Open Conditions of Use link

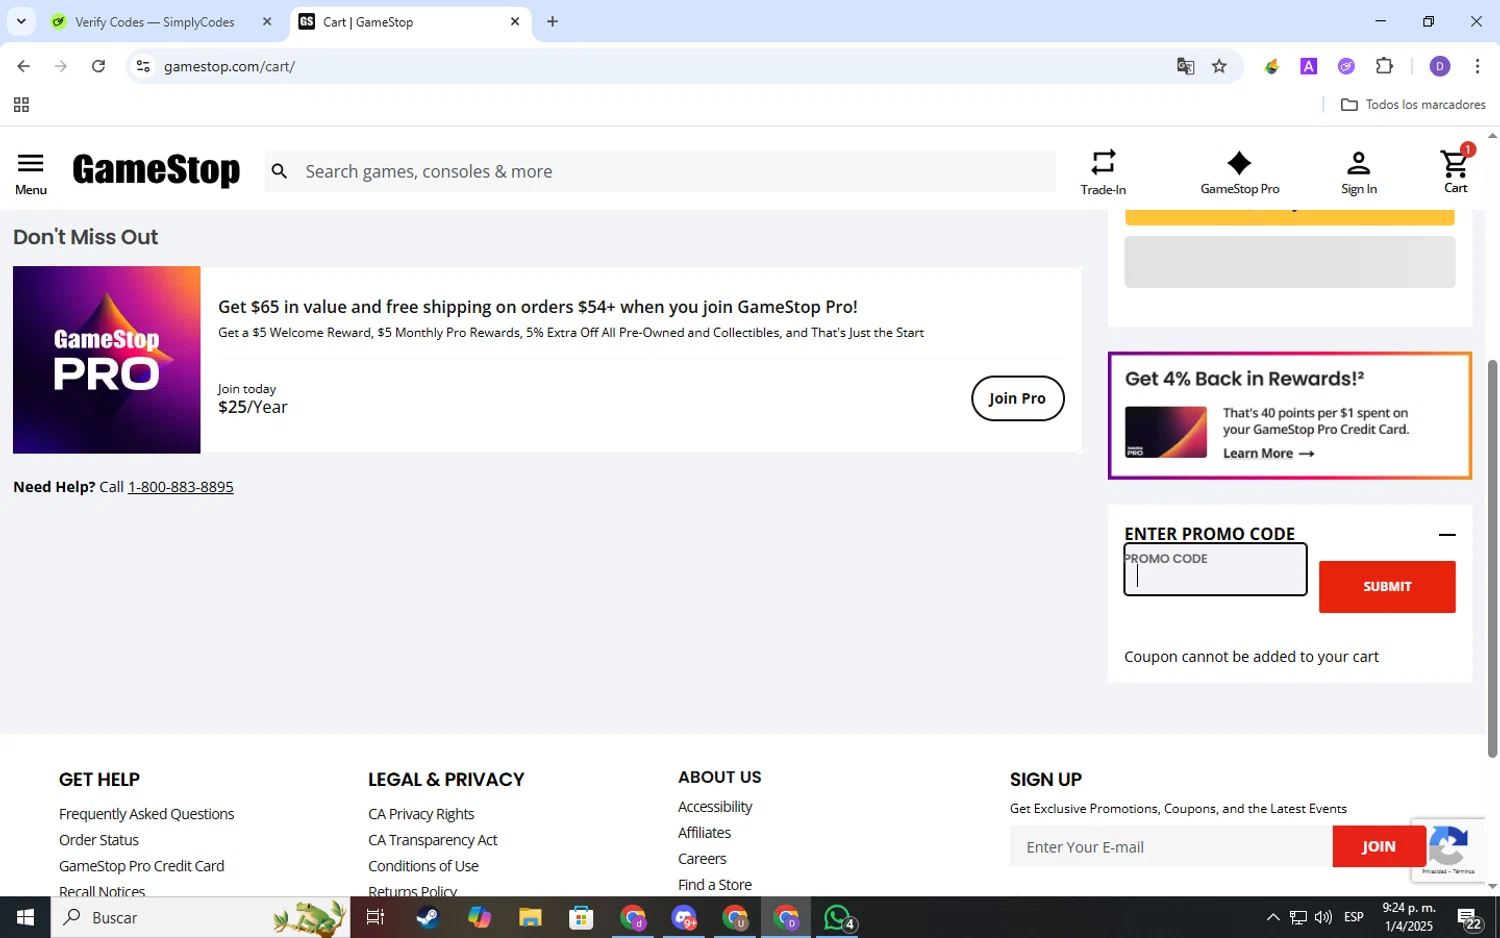pos(423,866)
